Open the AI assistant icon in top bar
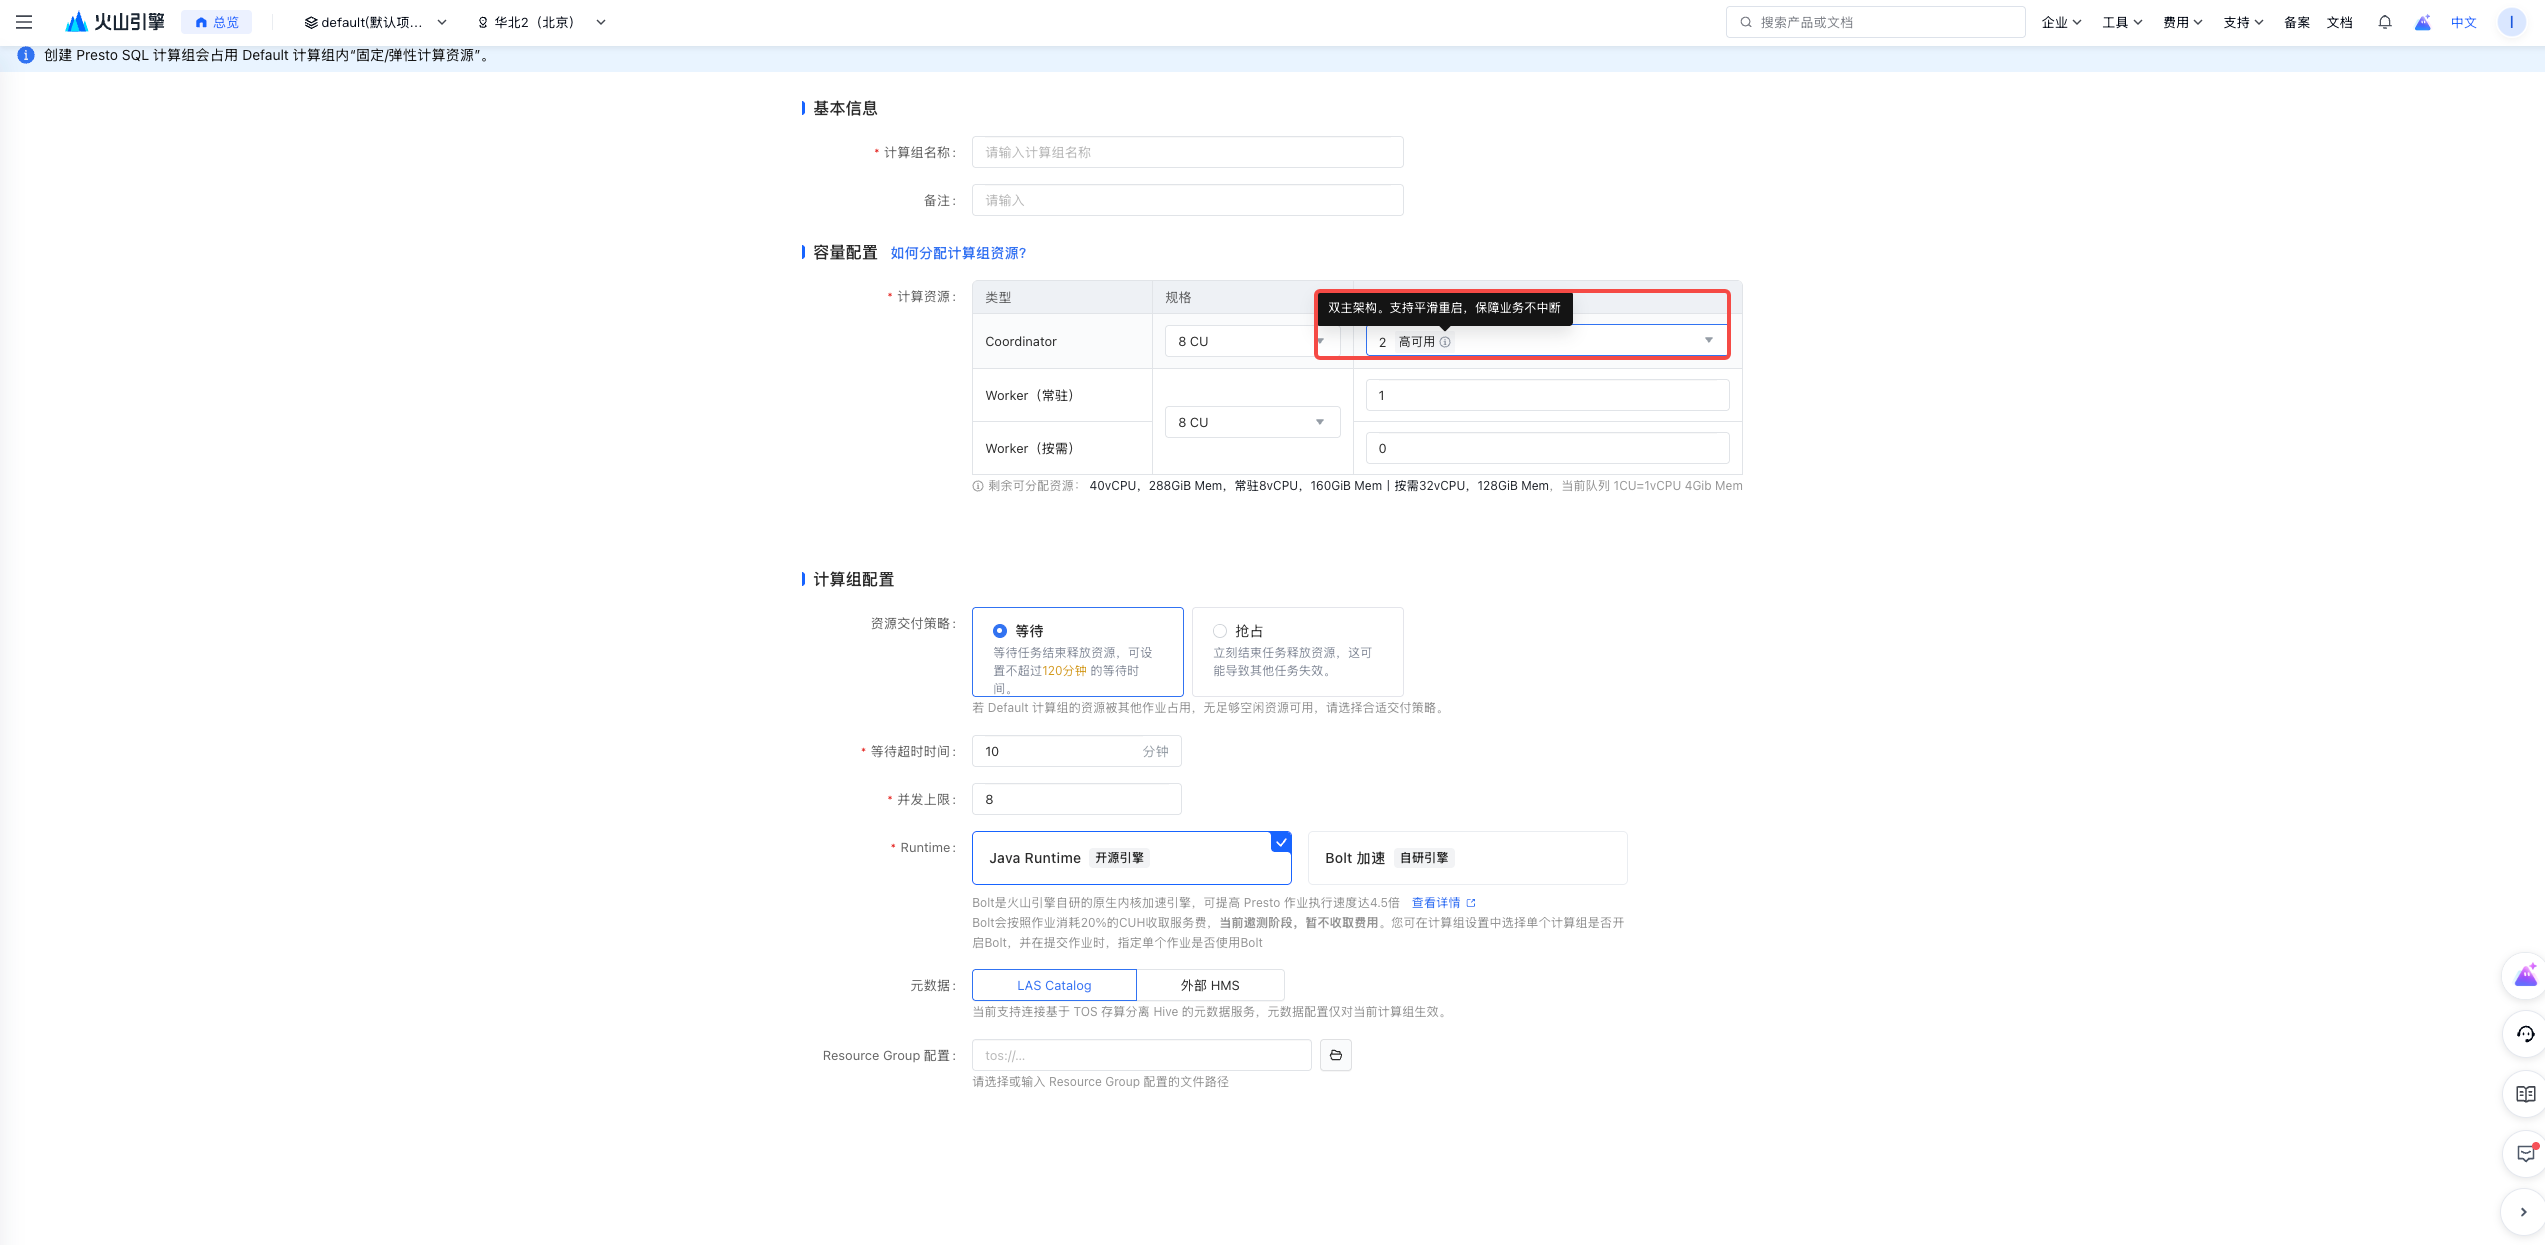Image resolution: width=2545 pixels, height=1245 pixels. point(2422,22)
